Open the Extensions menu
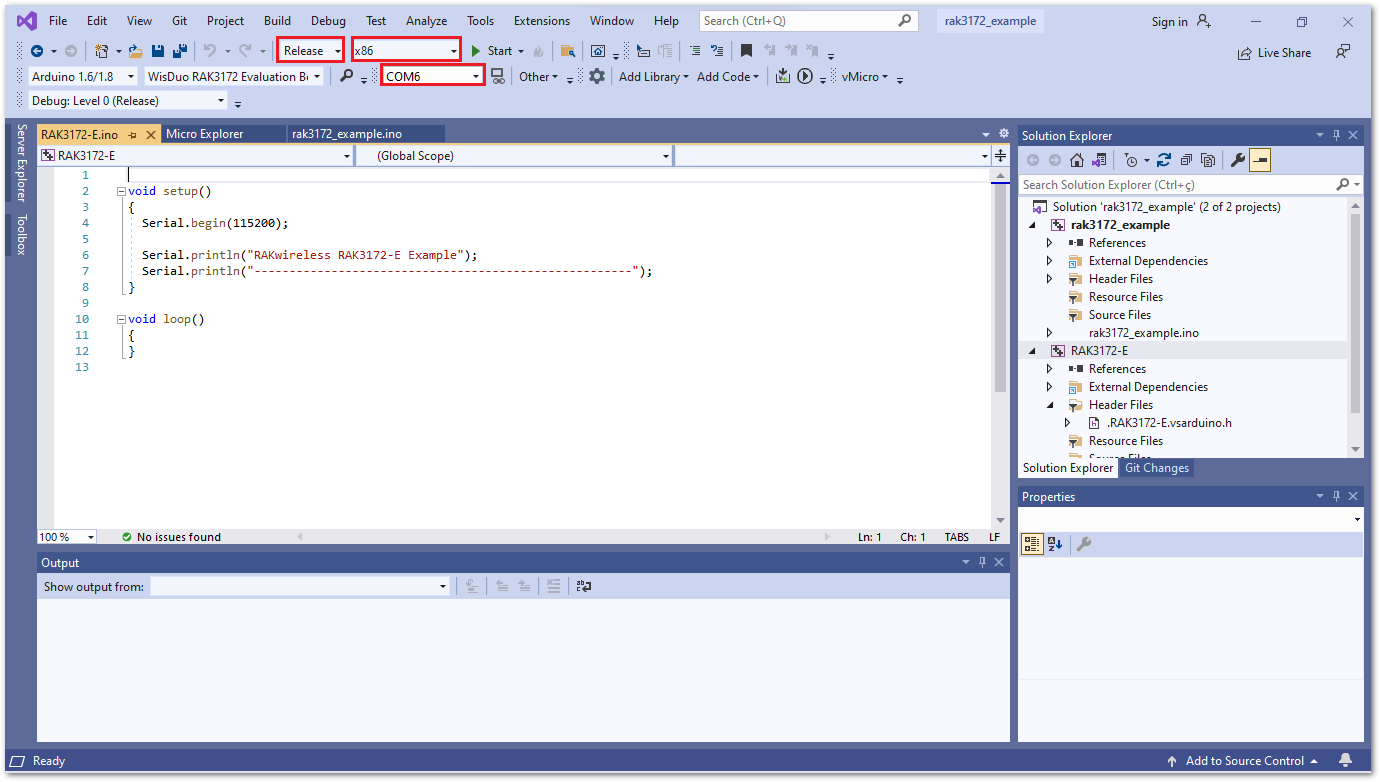This screenshot has height=782, width=1380. pyautogui.click(x=542, y=21)
